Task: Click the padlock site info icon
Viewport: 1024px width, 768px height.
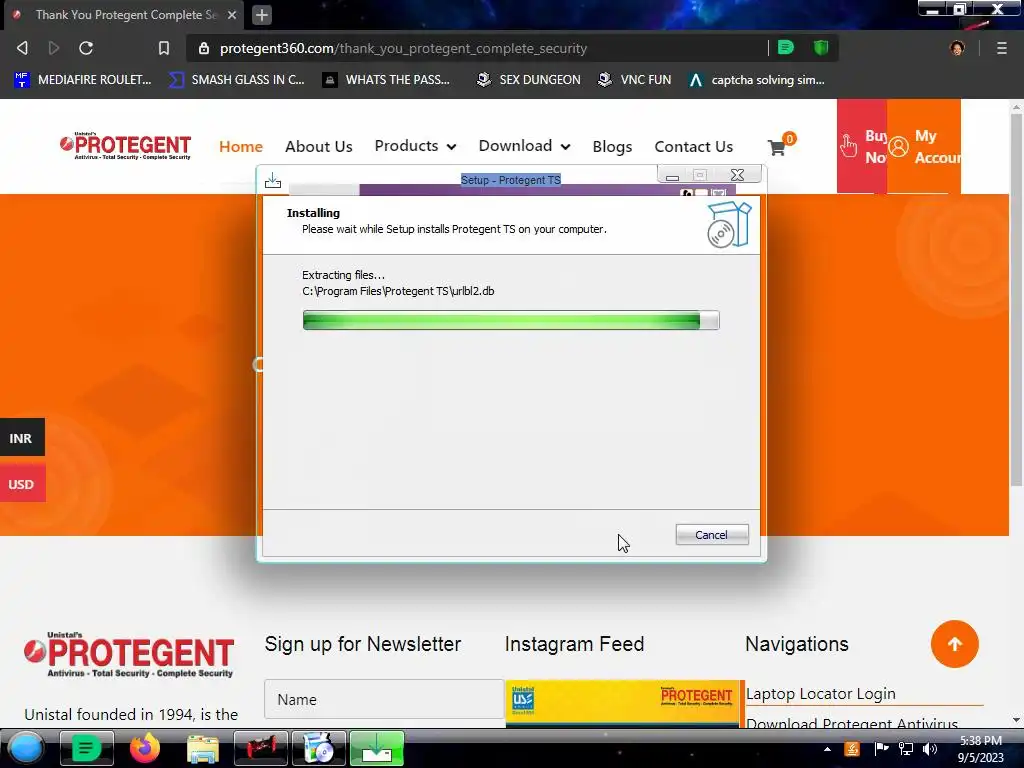Action: point(204,48)
